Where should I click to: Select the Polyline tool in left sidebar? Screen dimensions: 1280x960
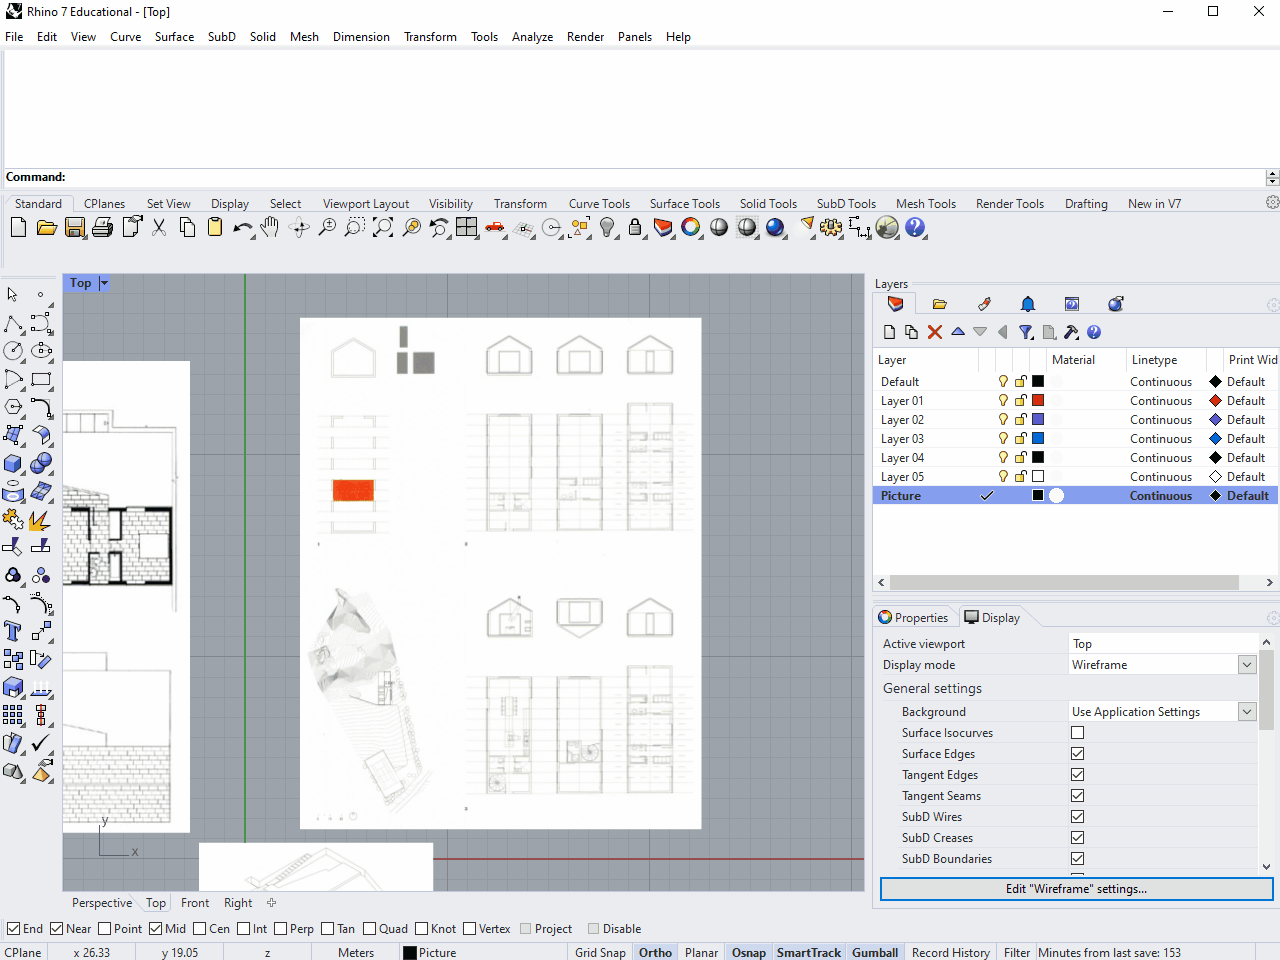13,323
